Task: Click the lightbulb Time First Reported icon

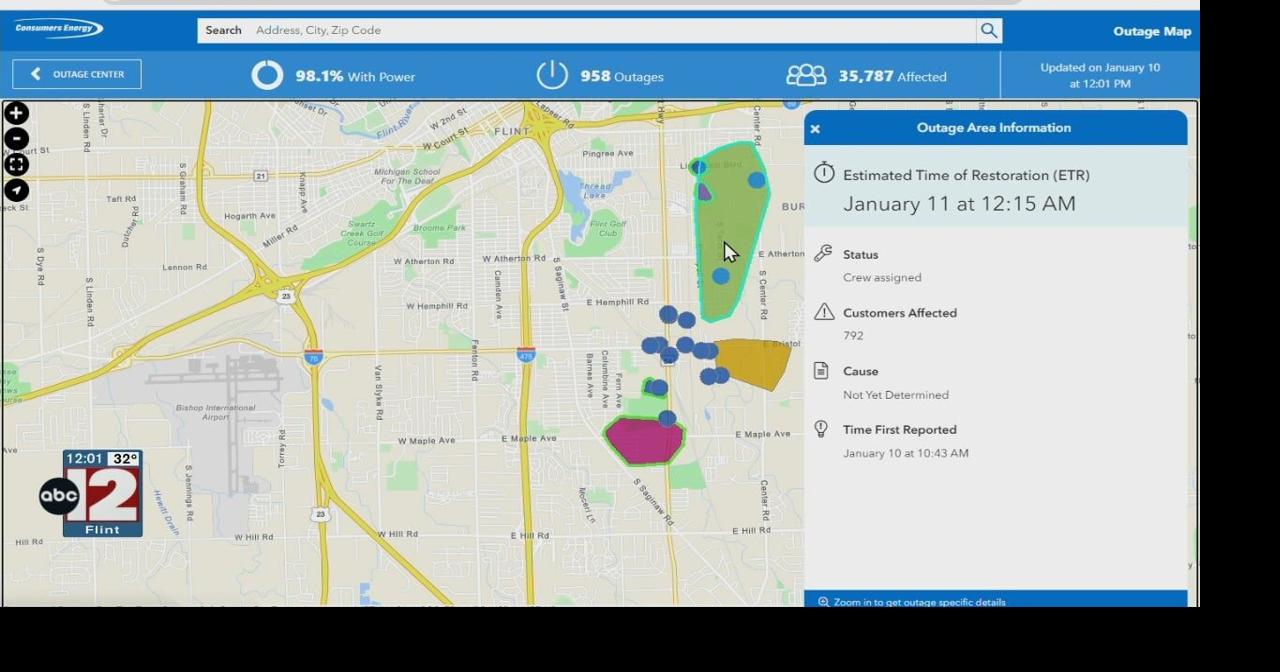Action: tap(821, 429)
